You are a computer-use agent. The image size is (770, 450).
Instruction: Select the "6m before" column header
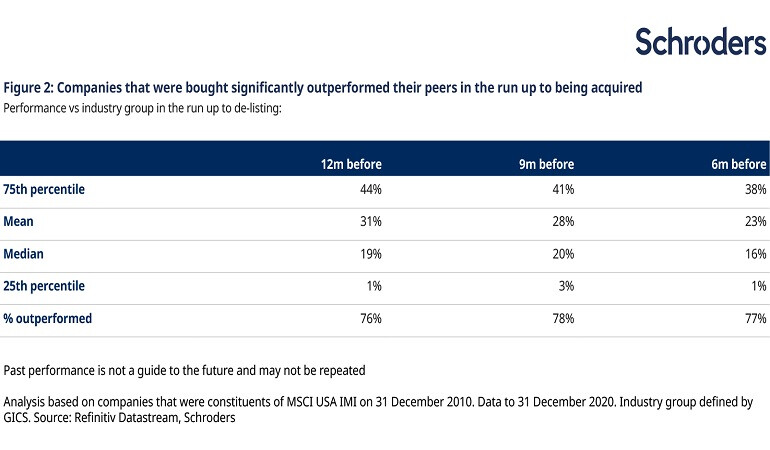[x=738, y=164]
